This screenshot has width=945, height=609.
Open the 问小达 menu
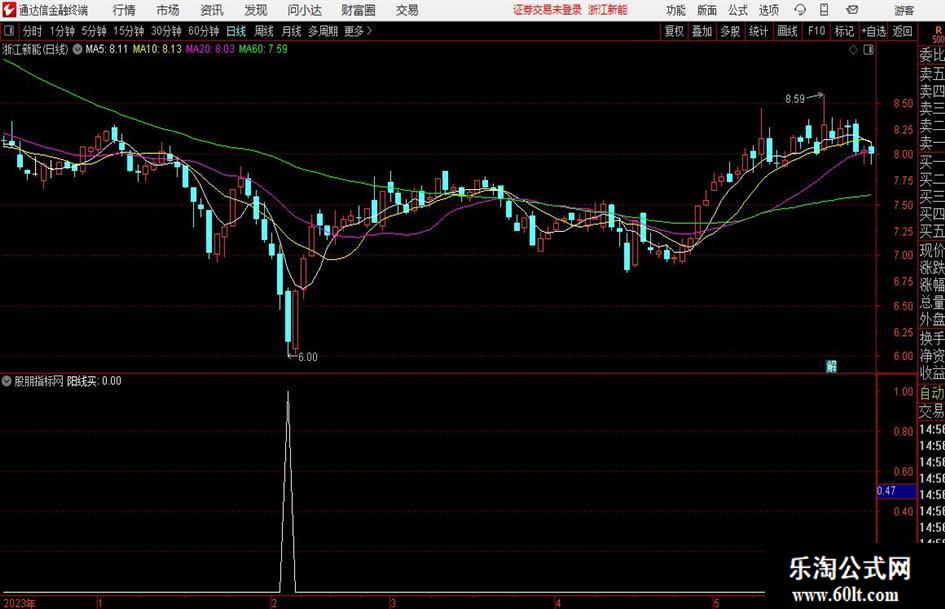pyautogui.click(x=304, y=10)
